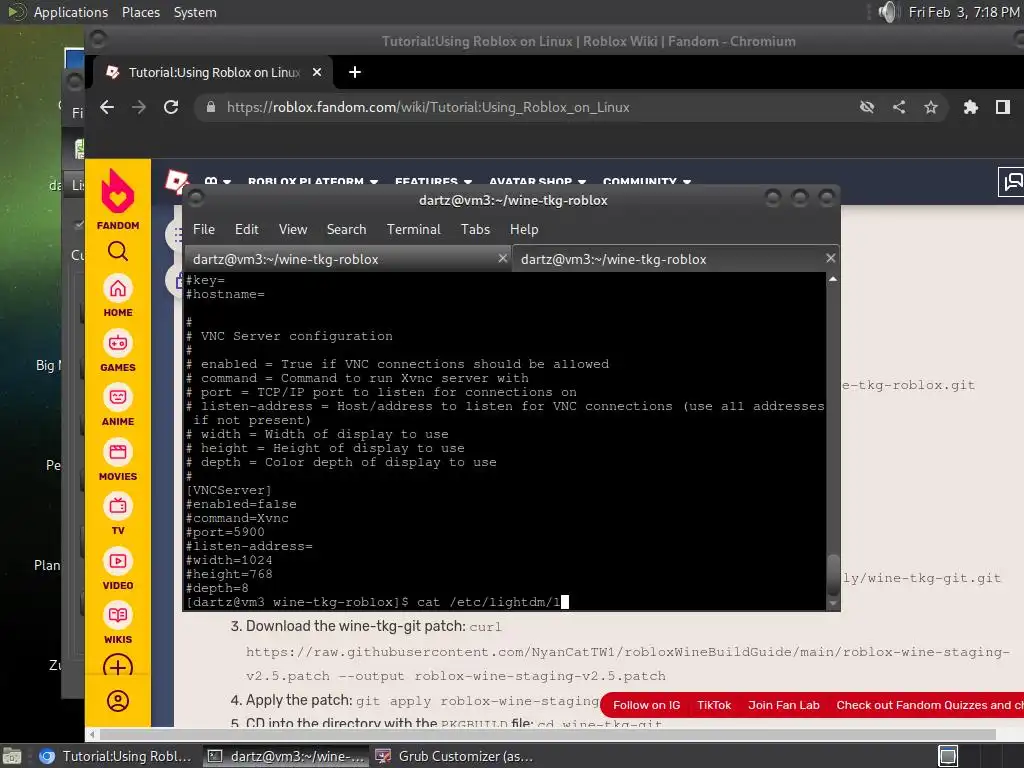Reload the Roblox wiki page
This screenshot has height=768, width=1024.
pyautogui.click(x=171, y=107)
